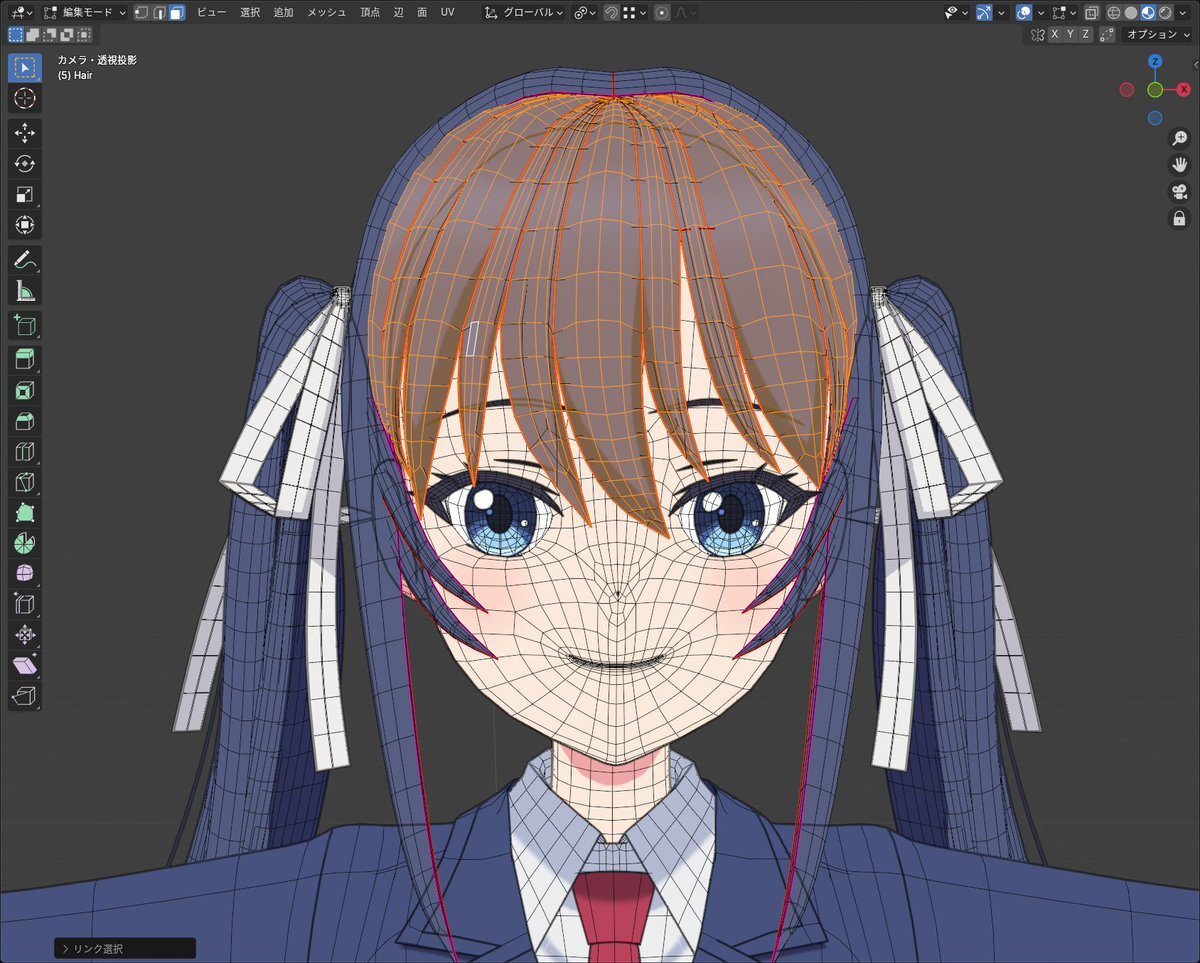The image size is (1200, 963).
Task: Expand the リンク選択 operator panel
Action: [x=125, y=948]
